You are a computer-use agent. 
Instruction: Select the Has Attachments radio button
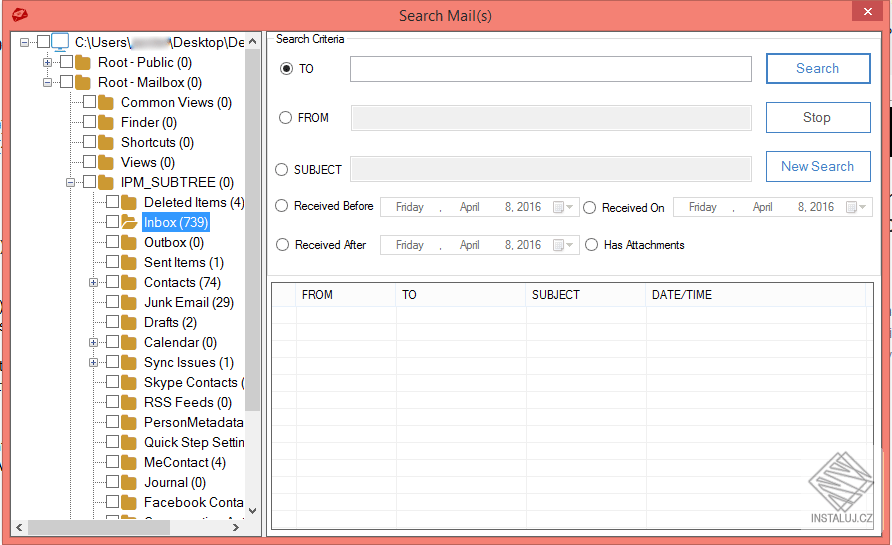tap(592, 245)
